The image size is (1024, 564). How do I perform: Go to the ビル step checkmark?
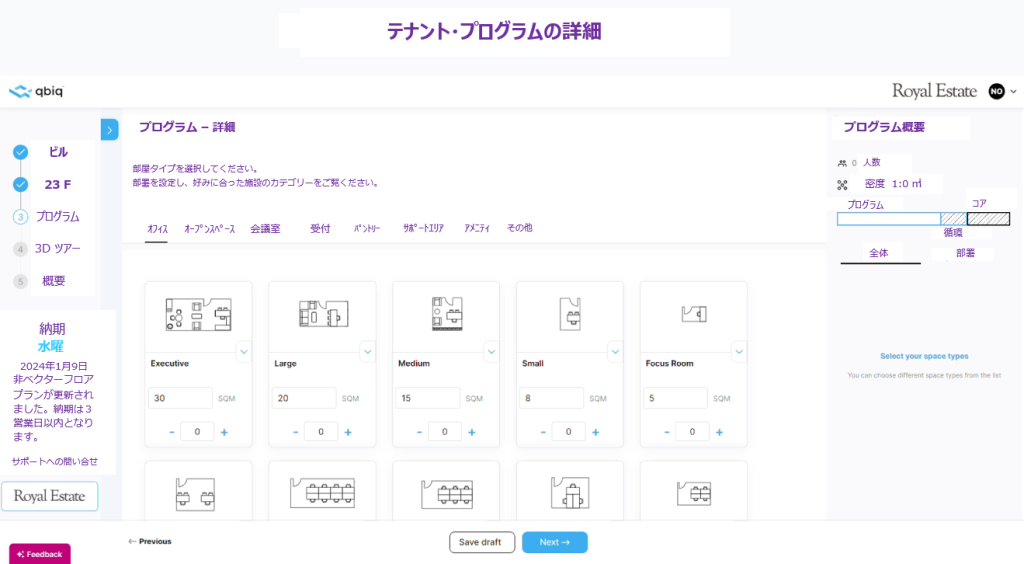pyautogui.click(x=21, y=152)
